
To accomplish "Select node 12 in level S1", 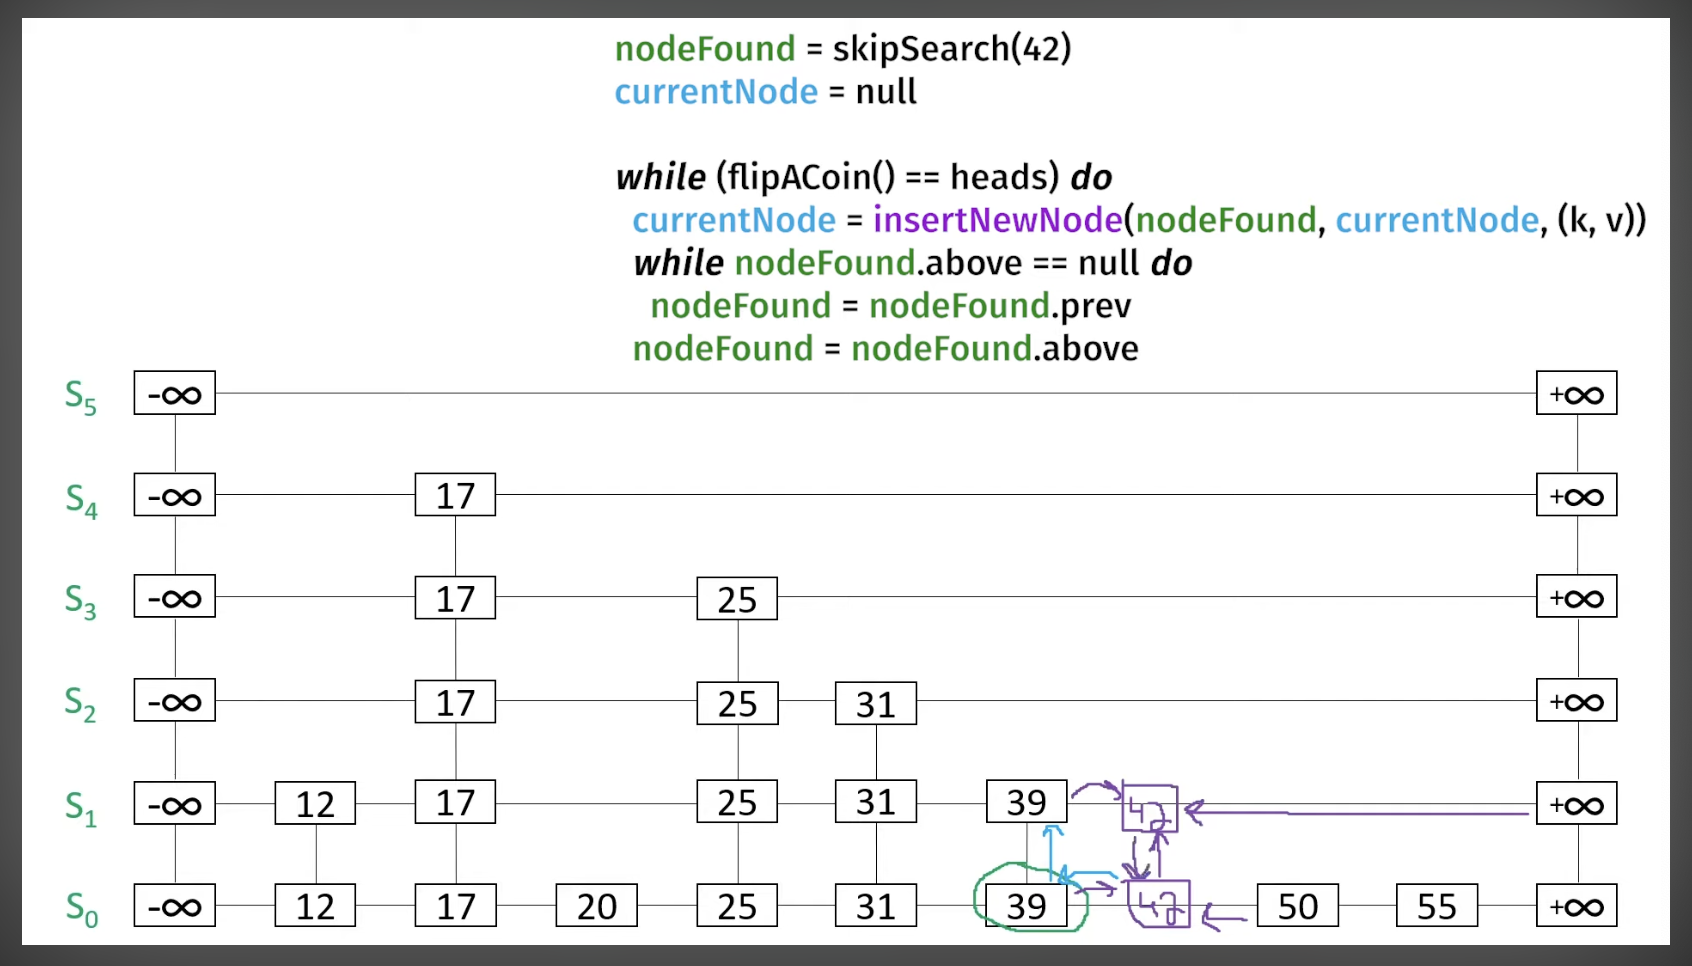I will [315, 803].
